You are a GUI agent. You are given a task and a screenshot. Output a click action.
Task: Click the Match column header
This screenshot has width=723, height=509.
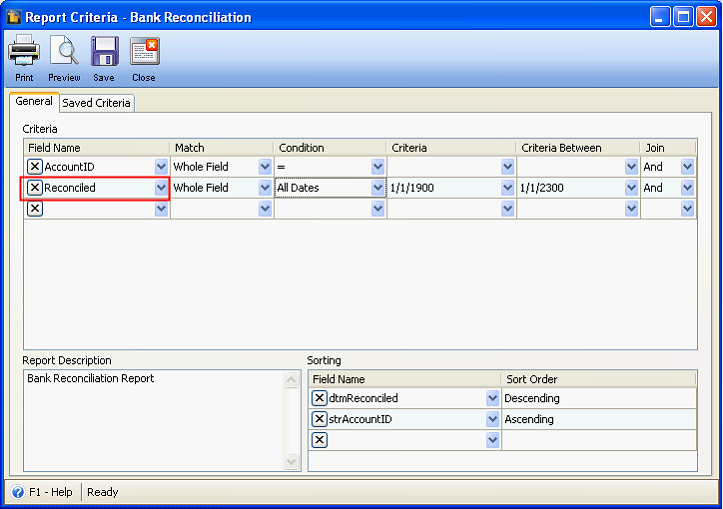click(222, 148)
